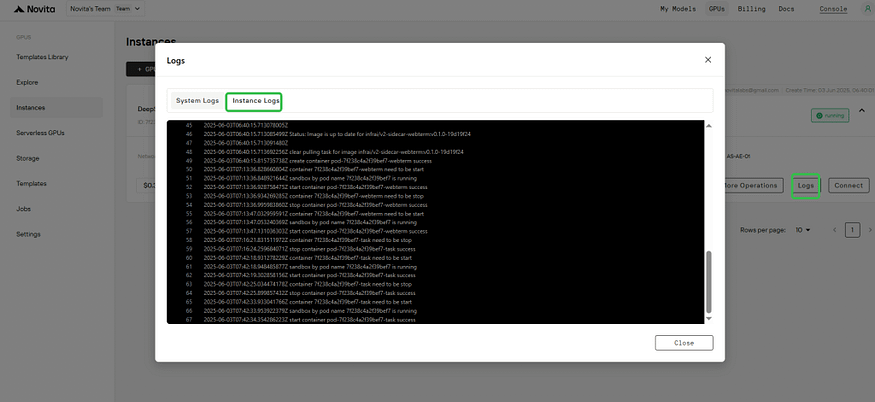Open Jobs in sidebar

(23, 209)
